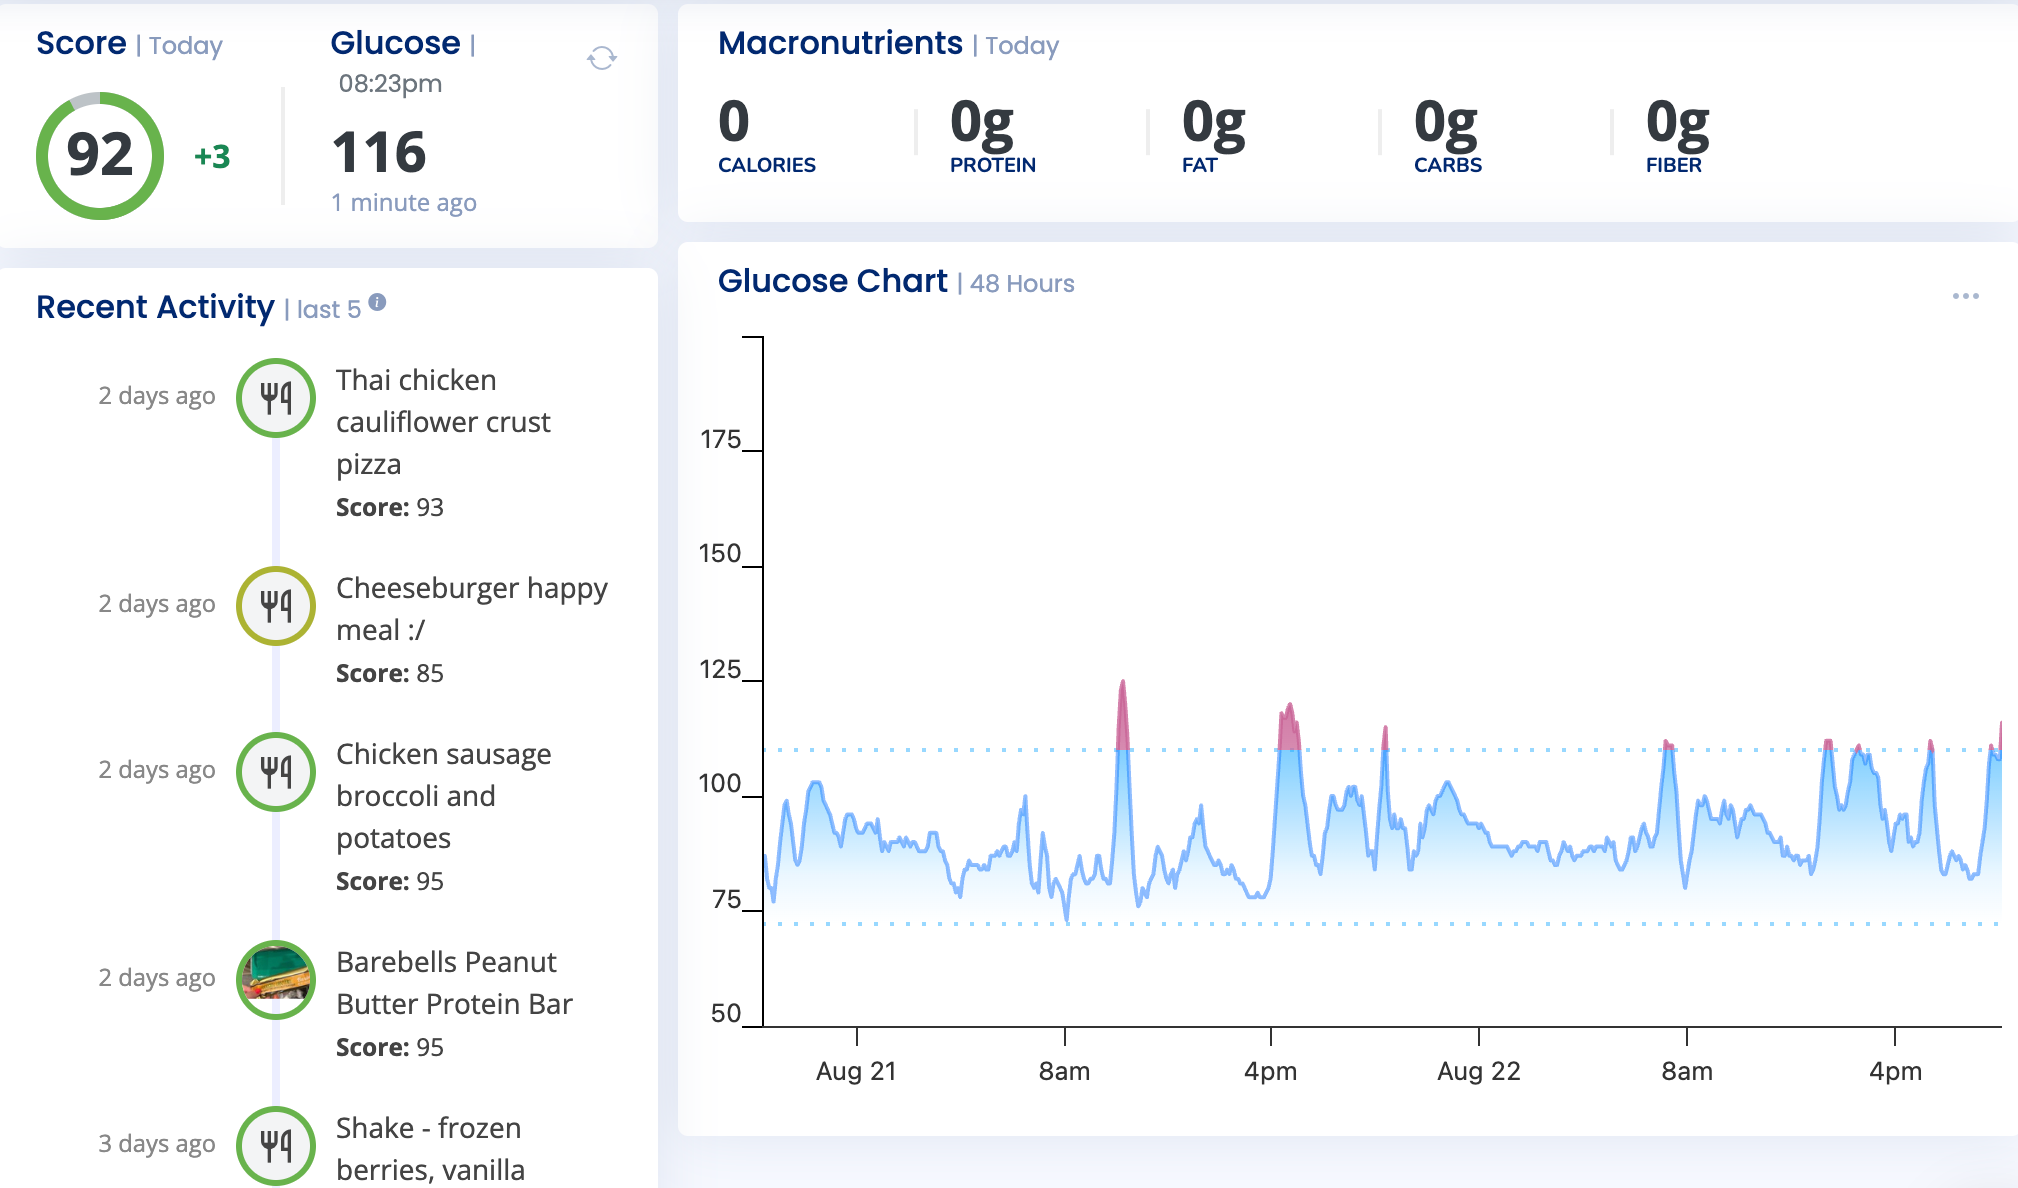Click the Aug 22 tick on the chart axis

(x=1478, y=1070)
